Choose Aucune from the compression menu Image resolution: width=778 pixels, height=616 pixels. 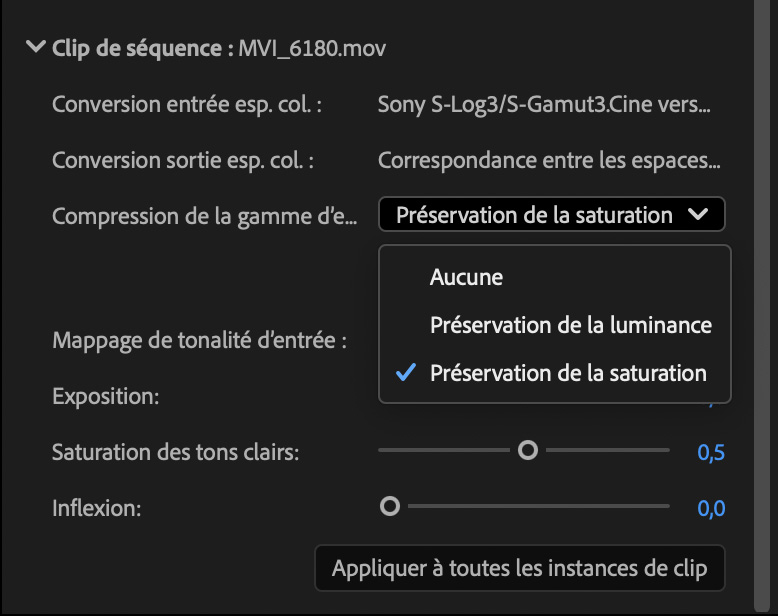coord(466,277)
